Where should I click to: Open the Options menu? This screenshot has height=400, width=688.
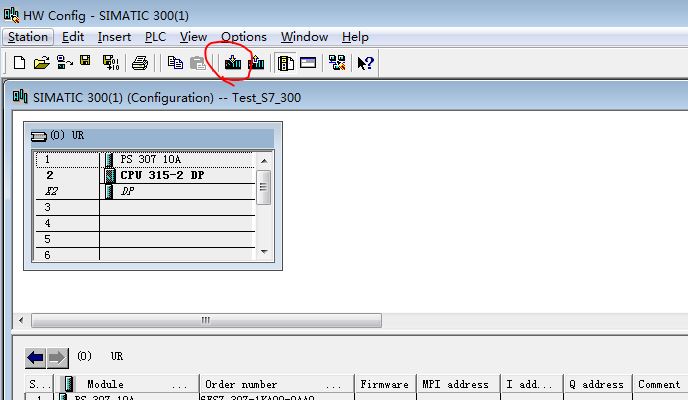(243, 37)
